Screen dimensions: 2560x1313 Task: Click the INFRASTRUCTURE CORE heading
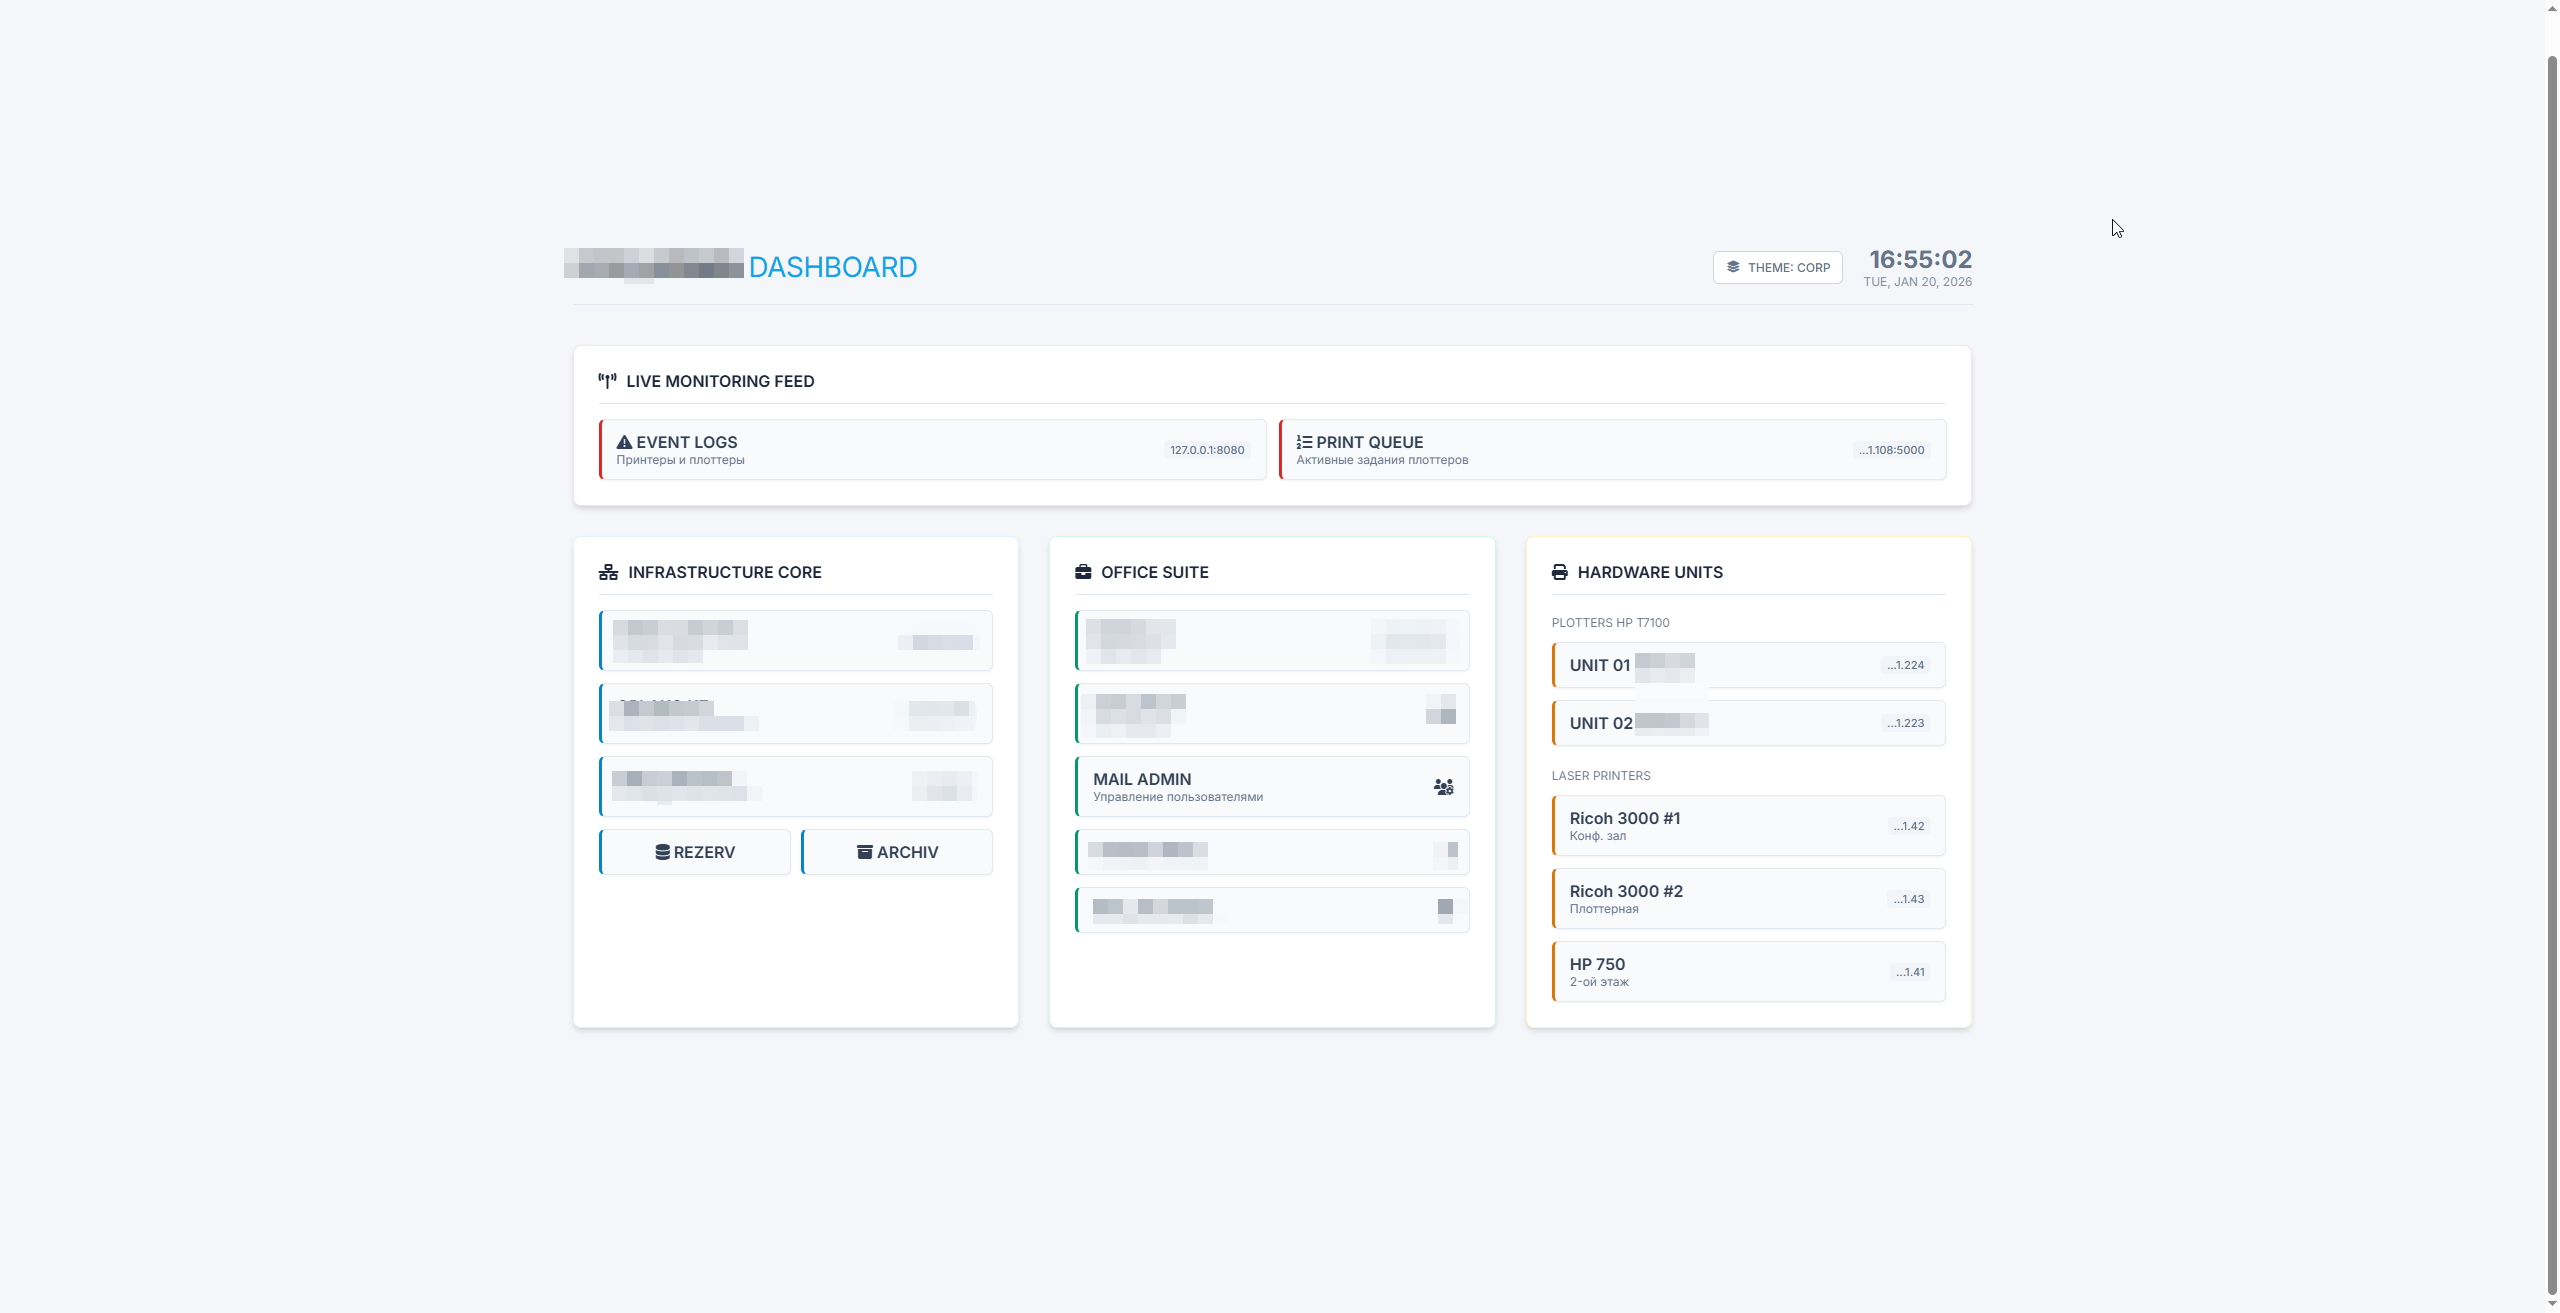pyautogui.click(x=725, y=572)
